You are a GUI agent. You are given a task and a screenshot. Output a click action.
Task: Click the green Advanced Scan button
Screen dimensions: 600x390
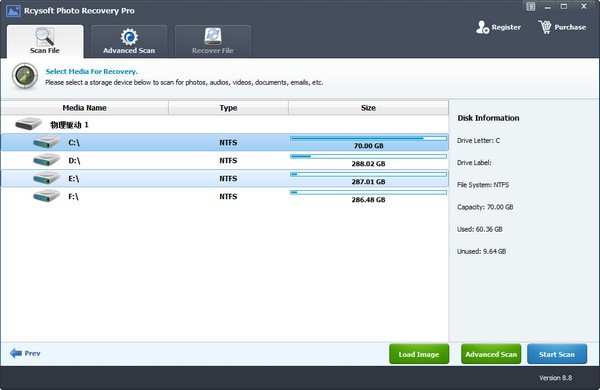click(491, 354)
